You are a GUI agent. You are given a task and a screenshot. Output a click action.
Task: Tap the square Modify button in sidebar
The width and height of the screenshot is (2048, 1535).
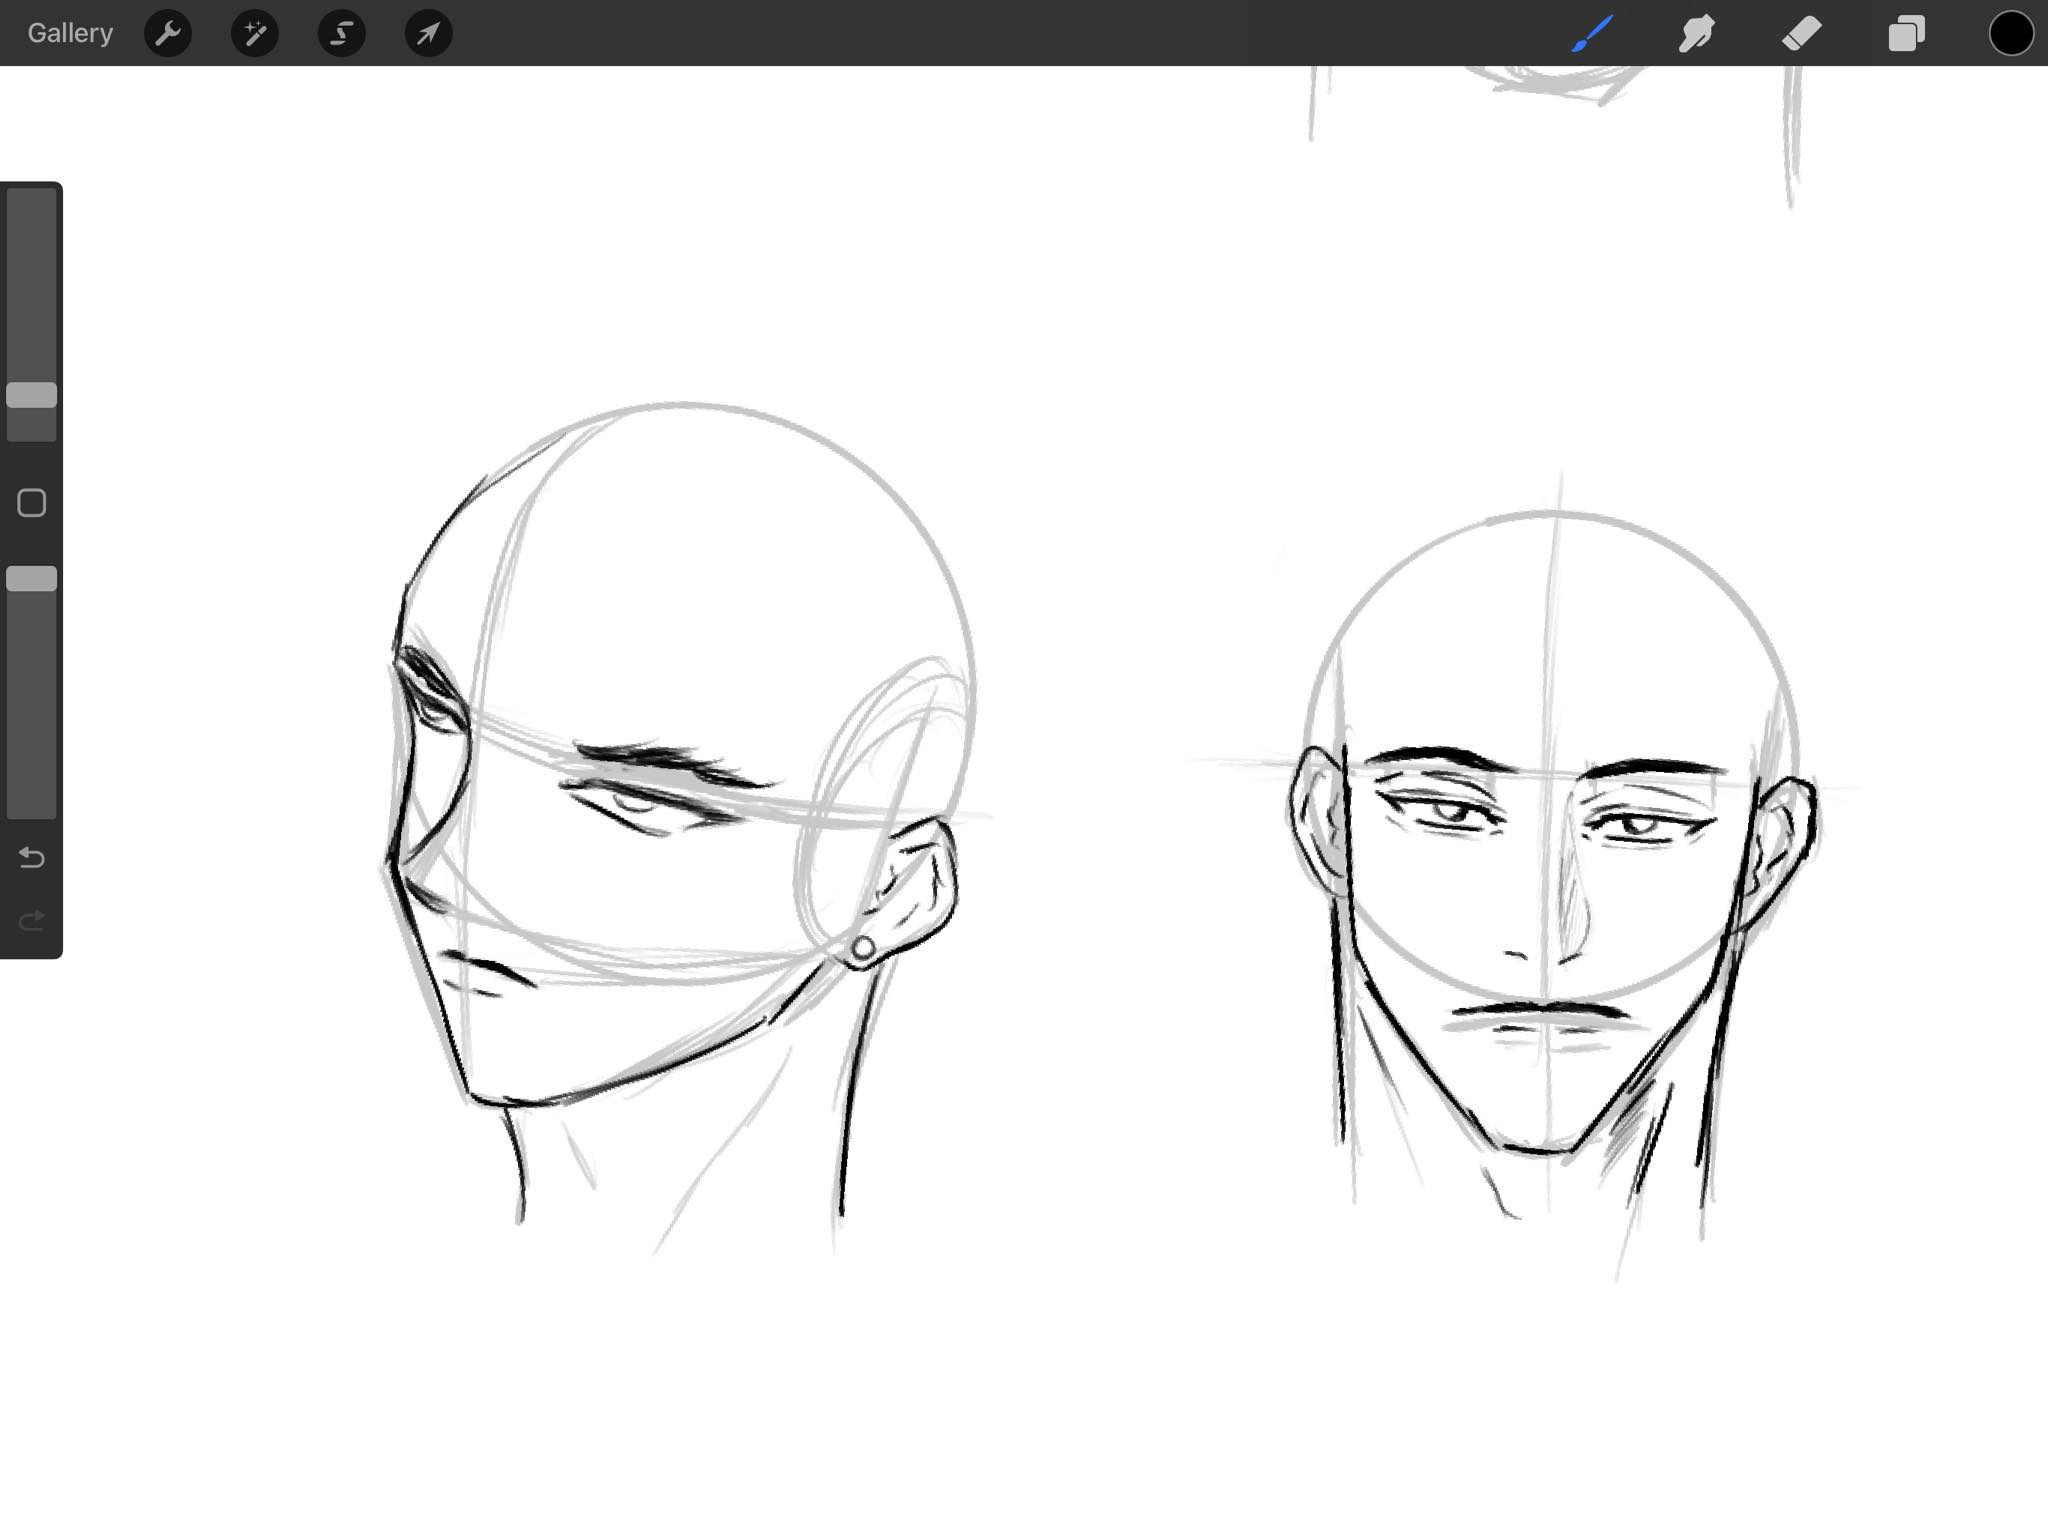tap(32, 503)
